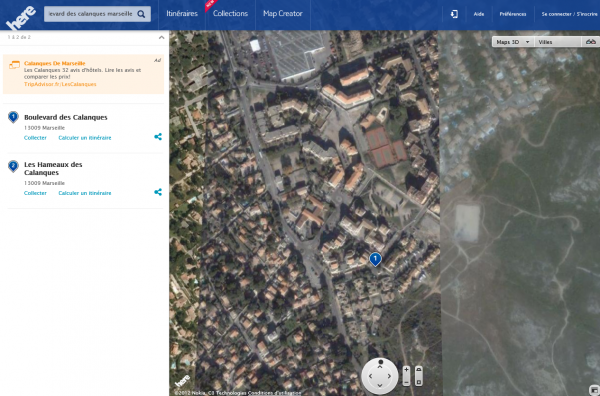Open the Collections tab

pyautogui.click(x=230, y=14)
